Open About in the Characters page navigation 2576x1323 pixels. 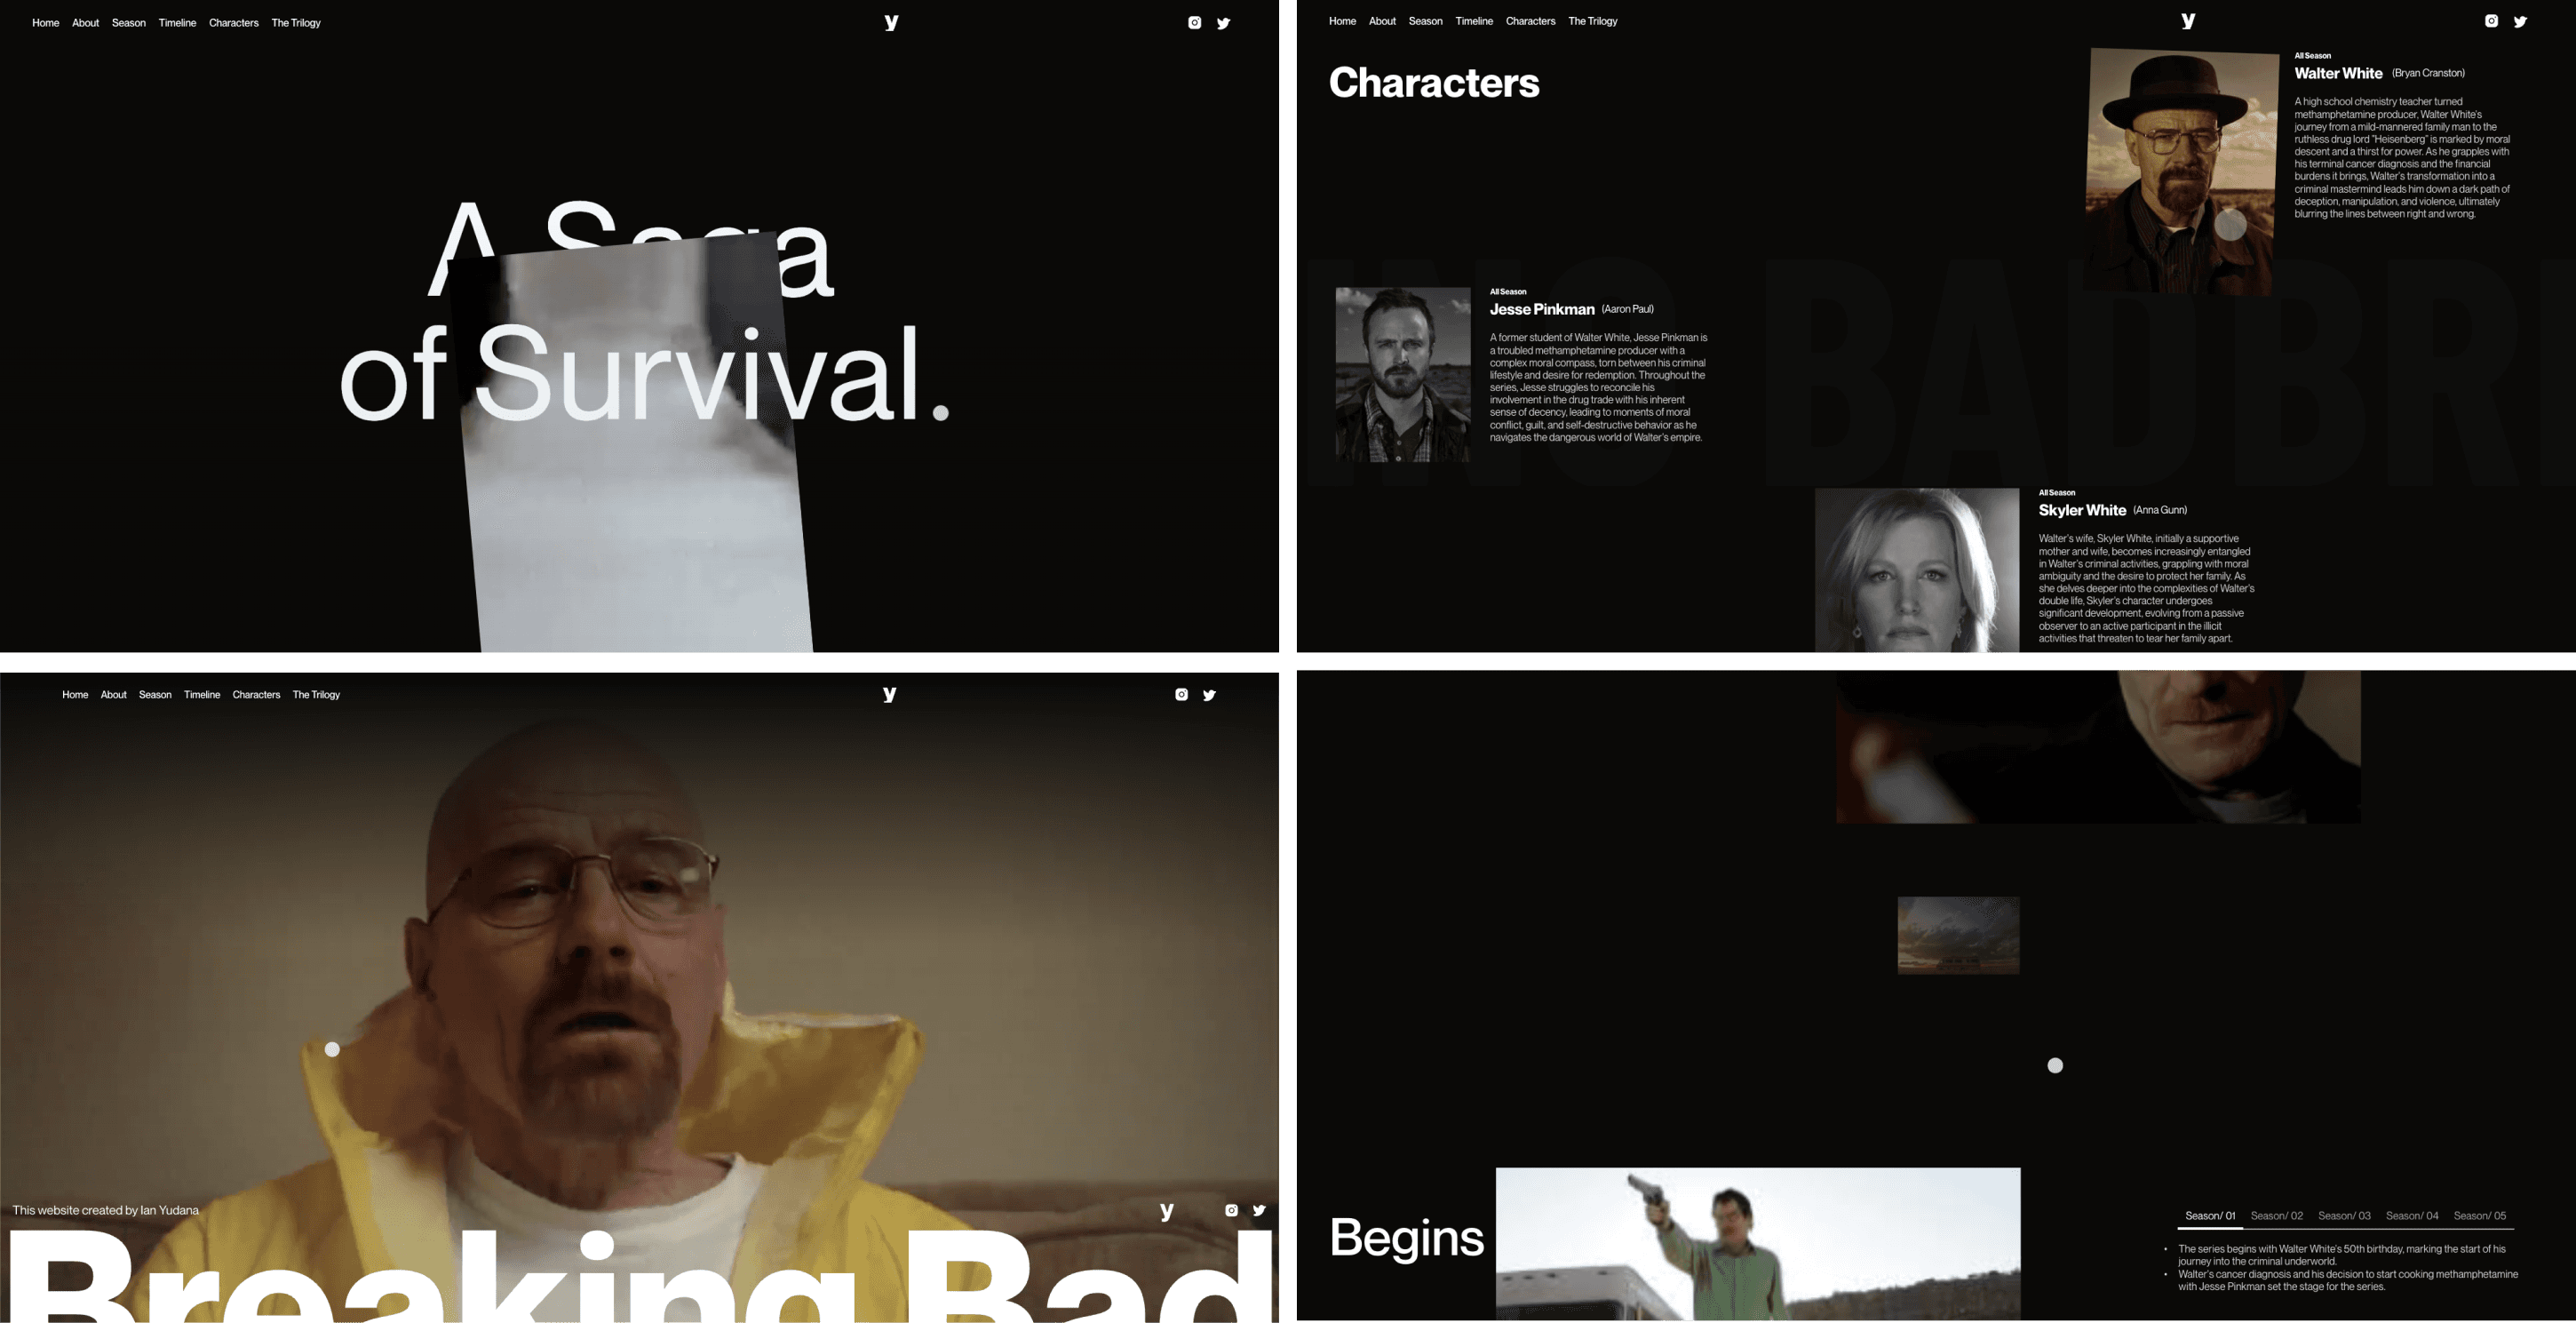pos(1383,21)
